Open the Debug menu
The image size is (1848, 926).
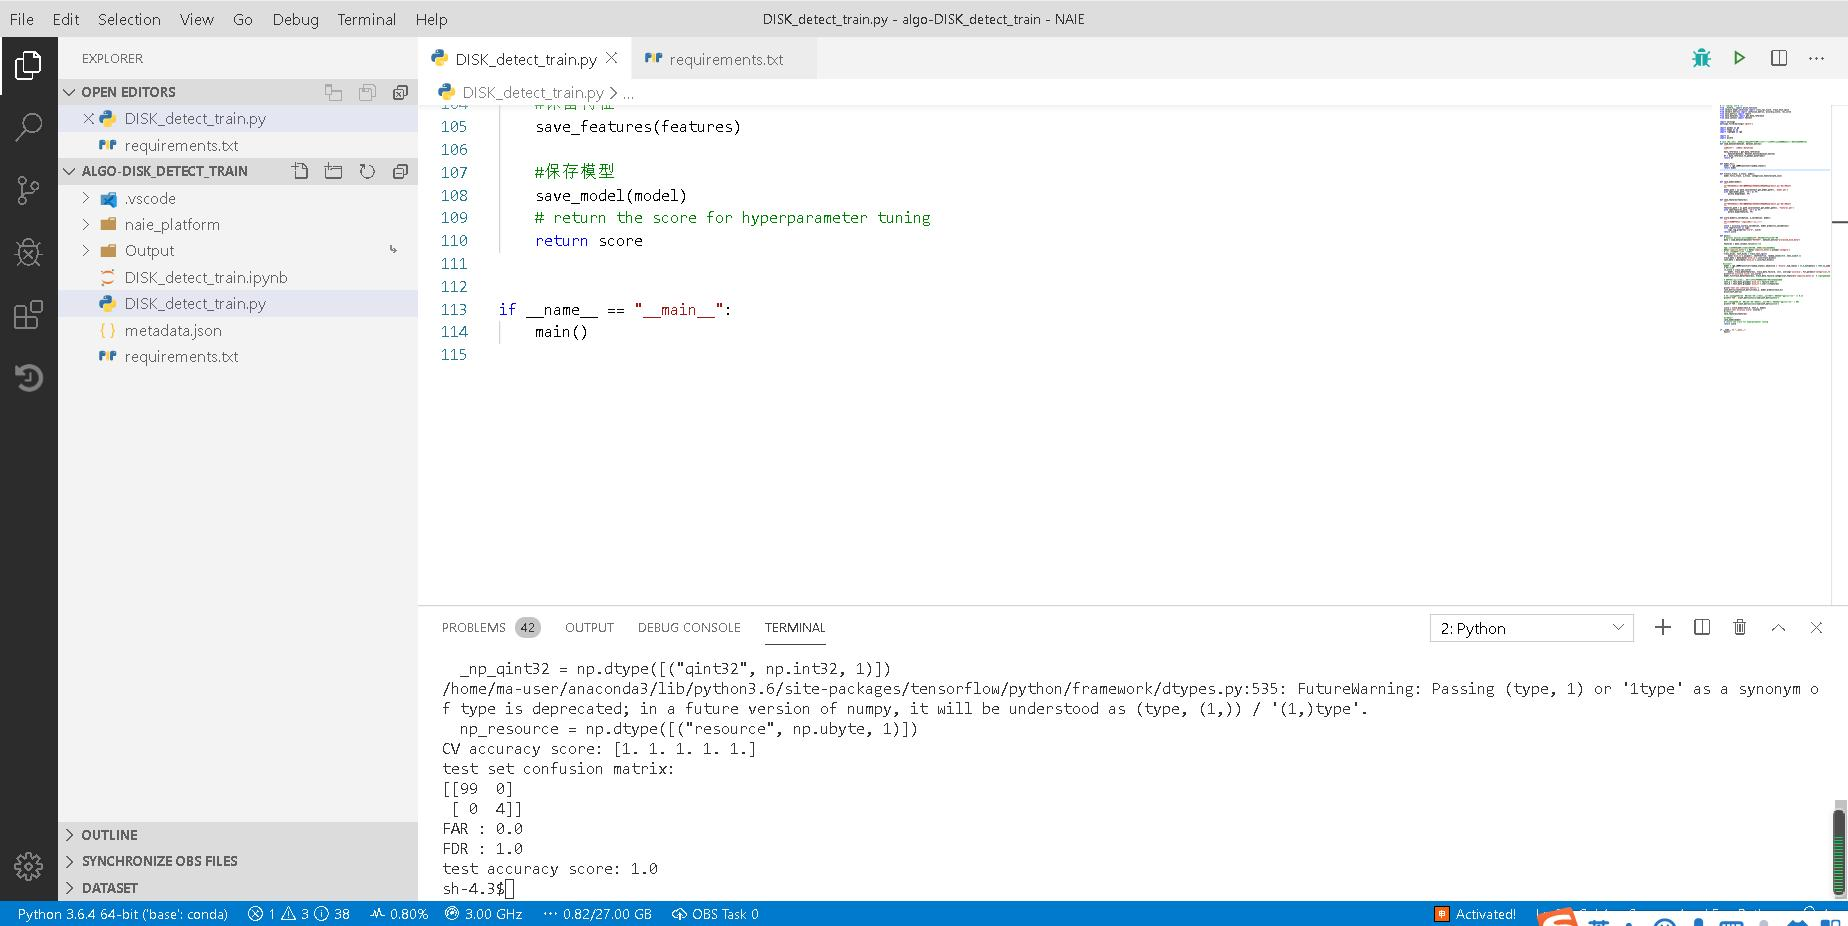(295, 19)
